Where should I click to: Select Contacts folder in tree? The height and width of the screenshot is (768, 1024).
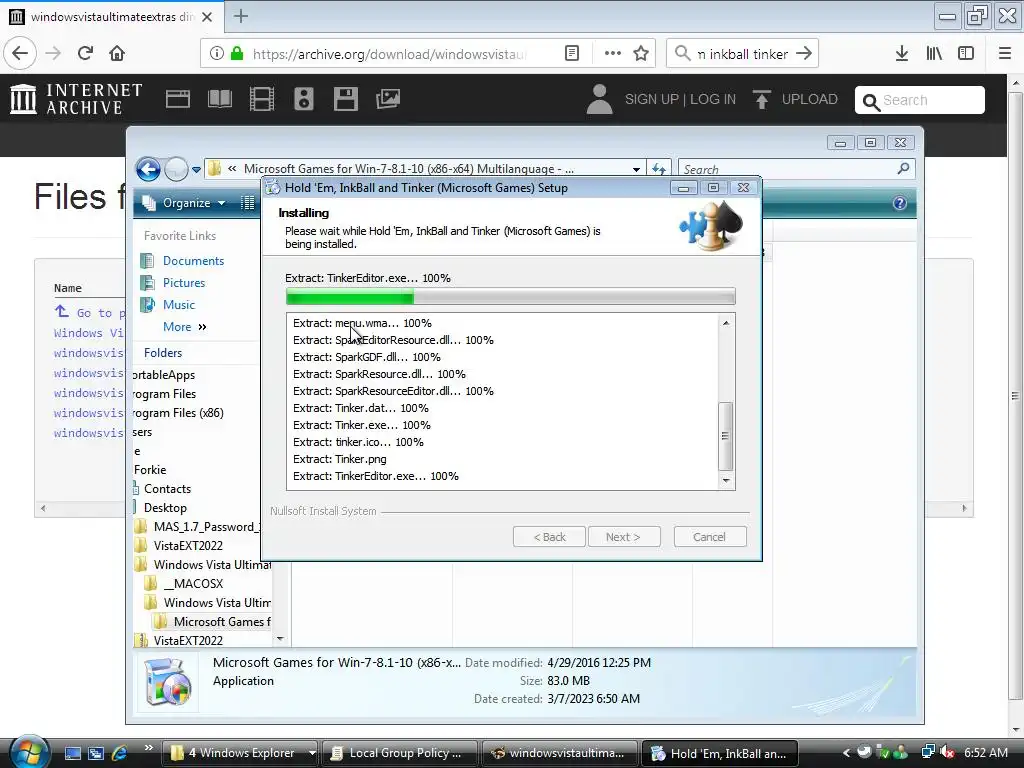pyautogui.click(x=167, y=489)
